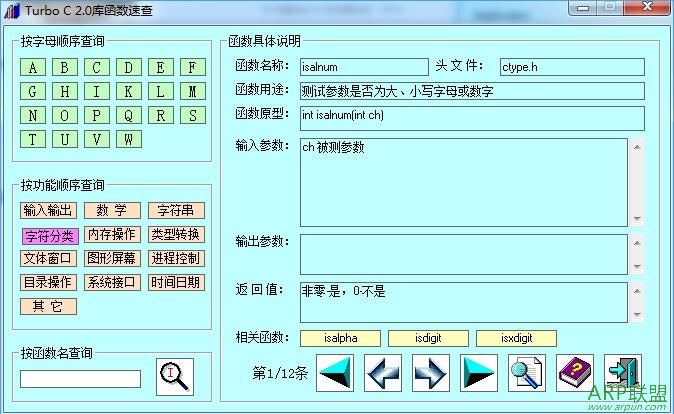Focus the function name search box
Viewport: 674px width, 414px height.
tap(80, 379)
